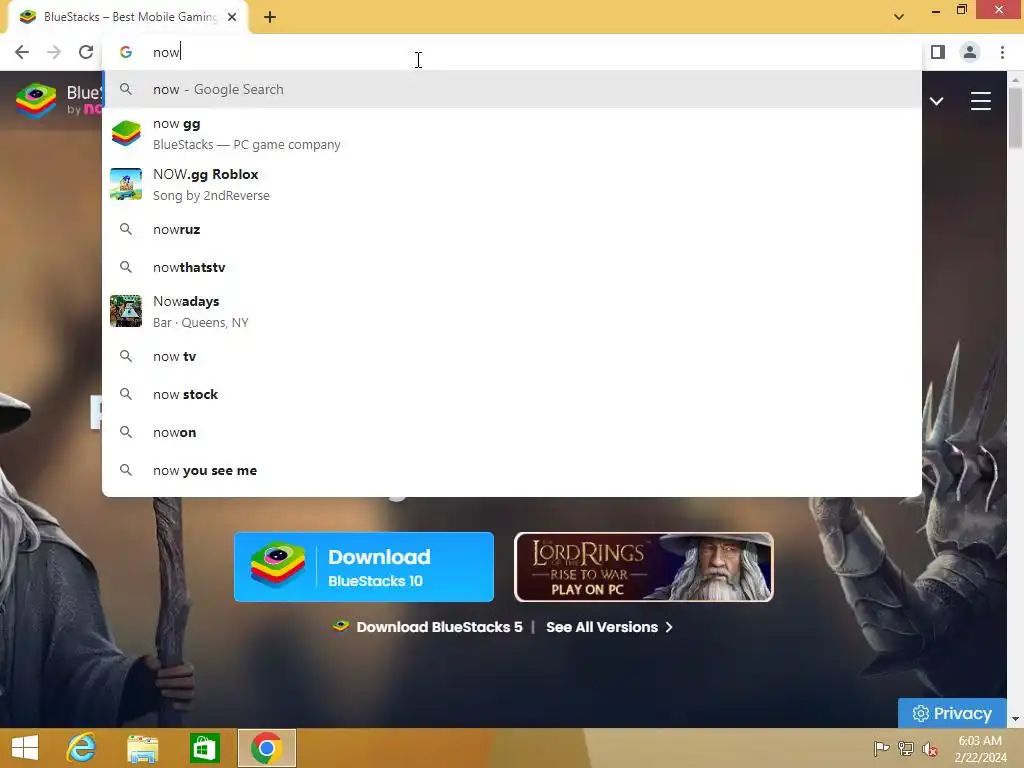Screen dimensions: 1024x768
Task: Click the Download BlueStacks 5 link
Action: tap(428, 627)
